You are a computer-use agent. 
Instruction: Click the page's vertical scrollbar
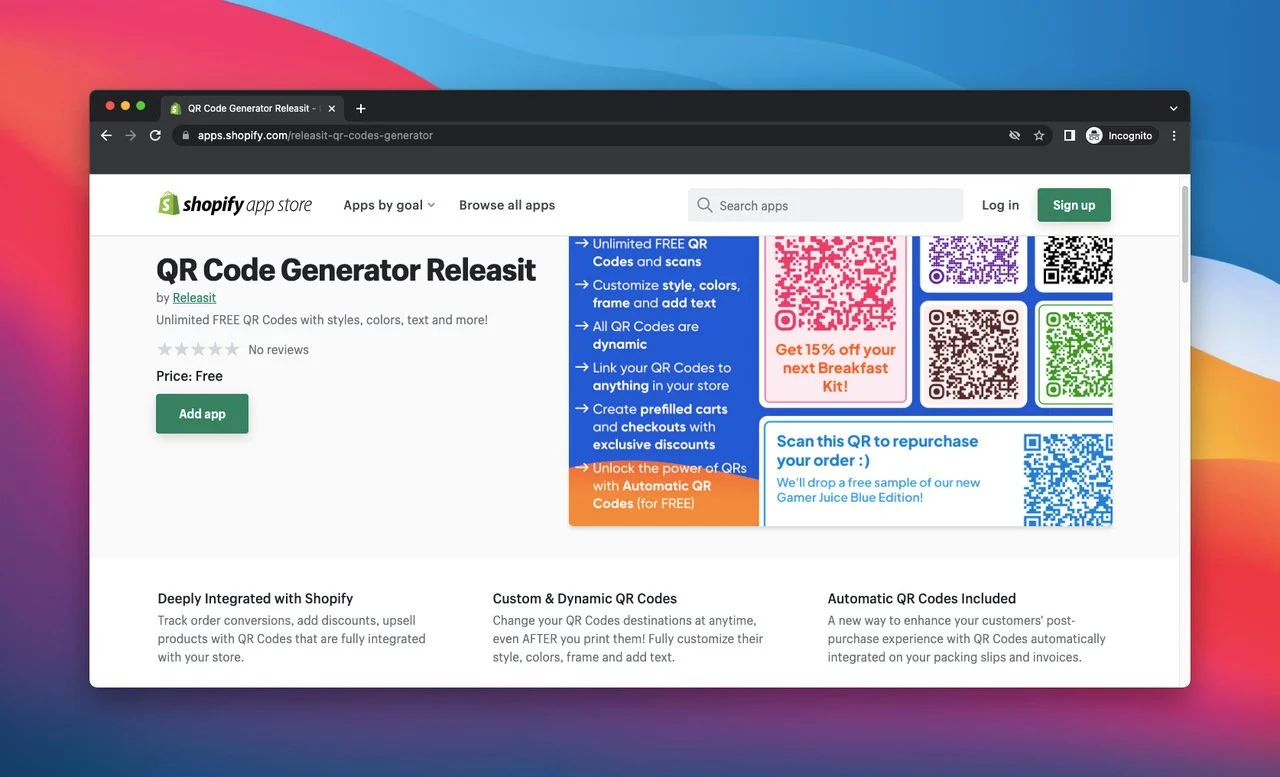pyautogui.click(x=1185, y=233)
